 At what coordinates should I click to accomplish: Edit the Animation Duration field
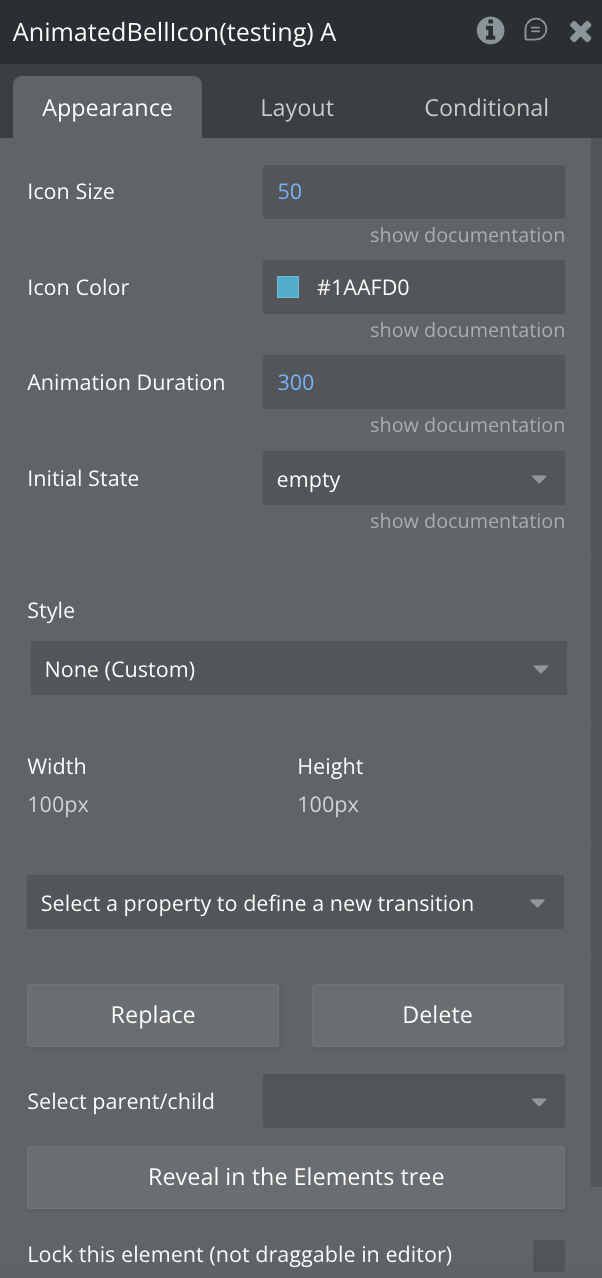click(413, 382)
